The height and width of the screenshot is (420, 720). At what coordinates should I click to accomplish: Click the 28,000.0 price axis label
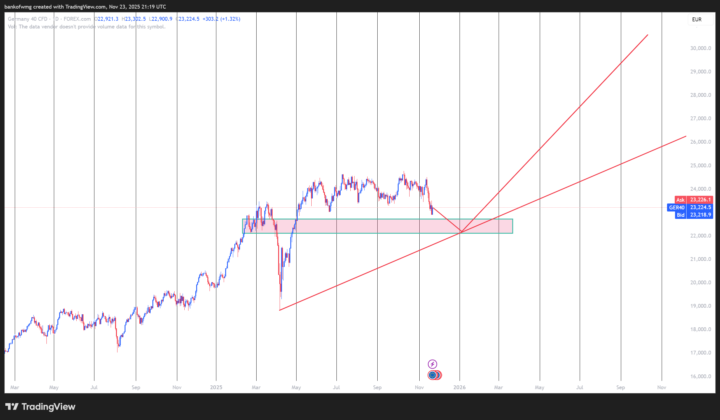(x=701, y=95)
